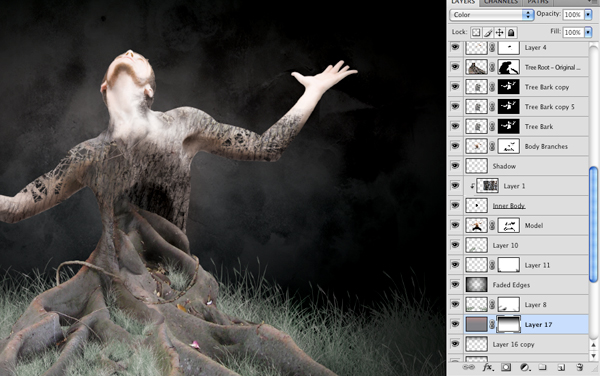
Task: Switch to the Paths tab
Action: pyautogui.click(x=538, y=2)
